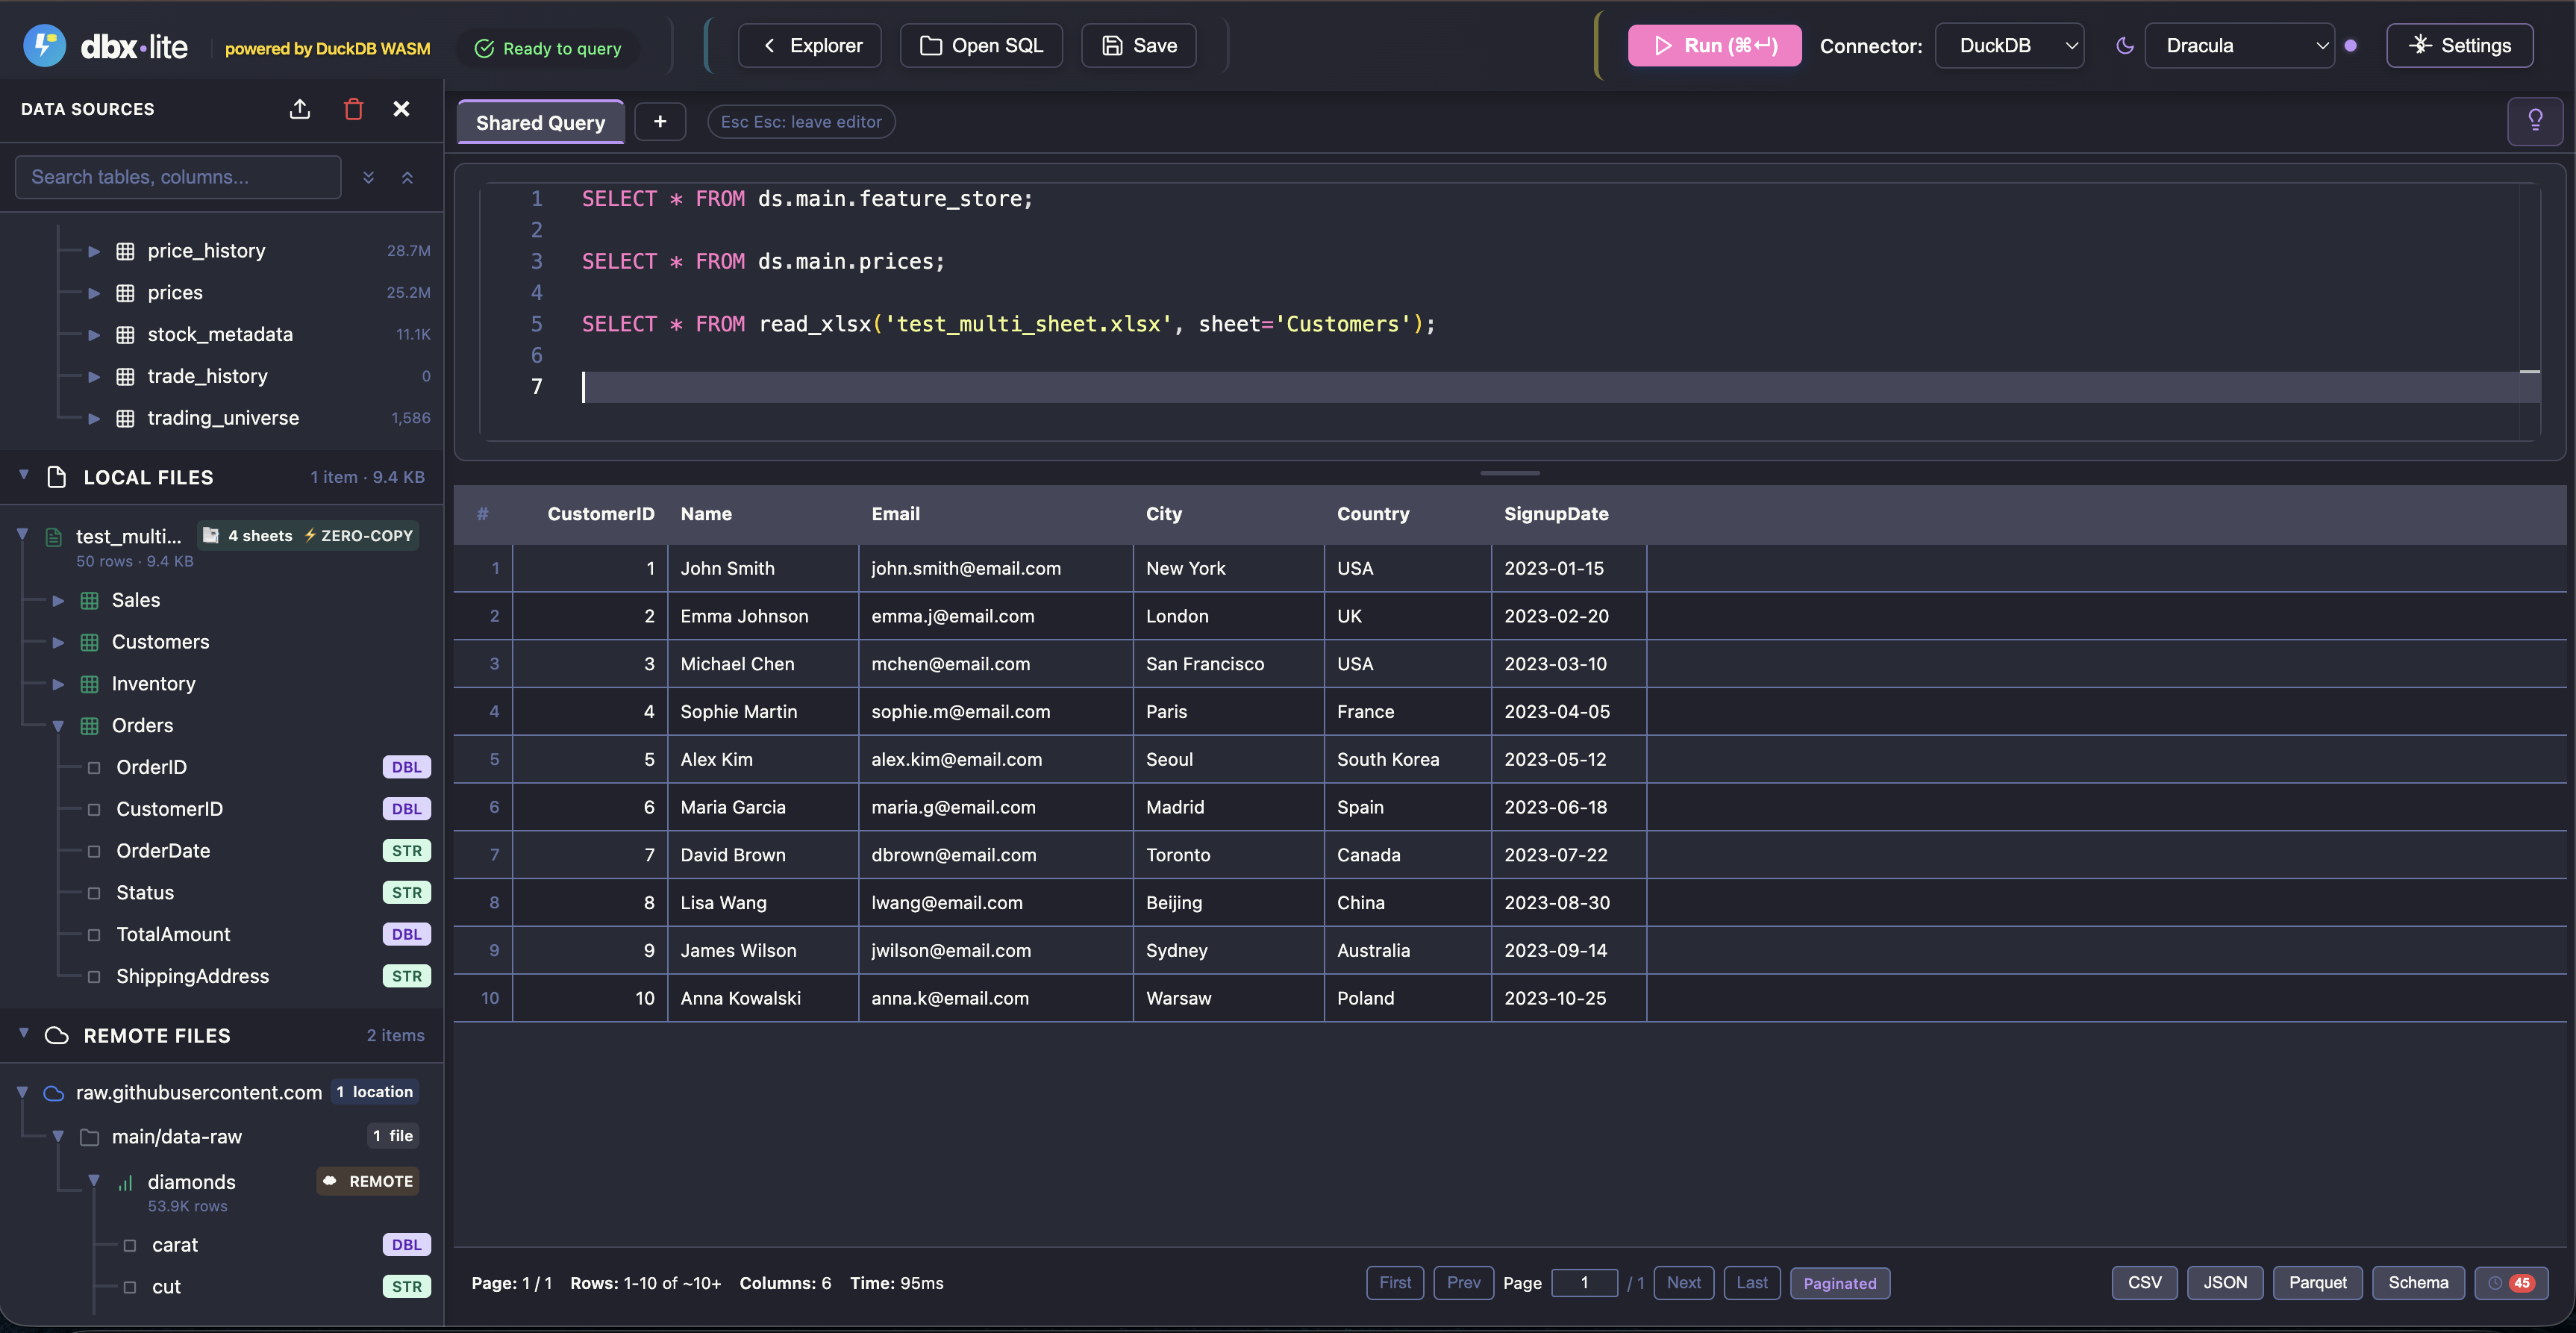
Task: Click the expand all double-chevron icon
Action: coord(369,177)
